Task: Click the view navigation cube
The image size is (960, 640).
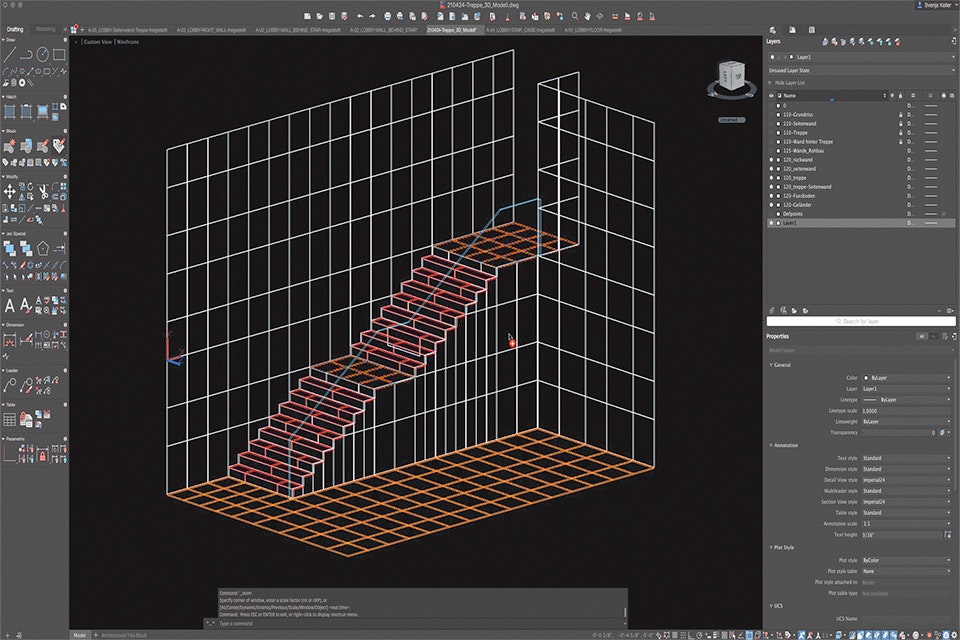Action: point(732,77)
